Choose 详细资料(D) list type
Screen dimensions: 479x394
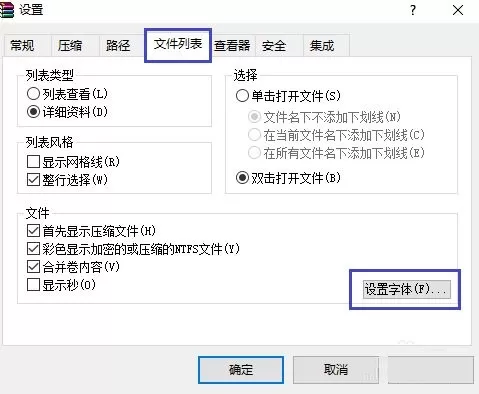pos(67,112)
